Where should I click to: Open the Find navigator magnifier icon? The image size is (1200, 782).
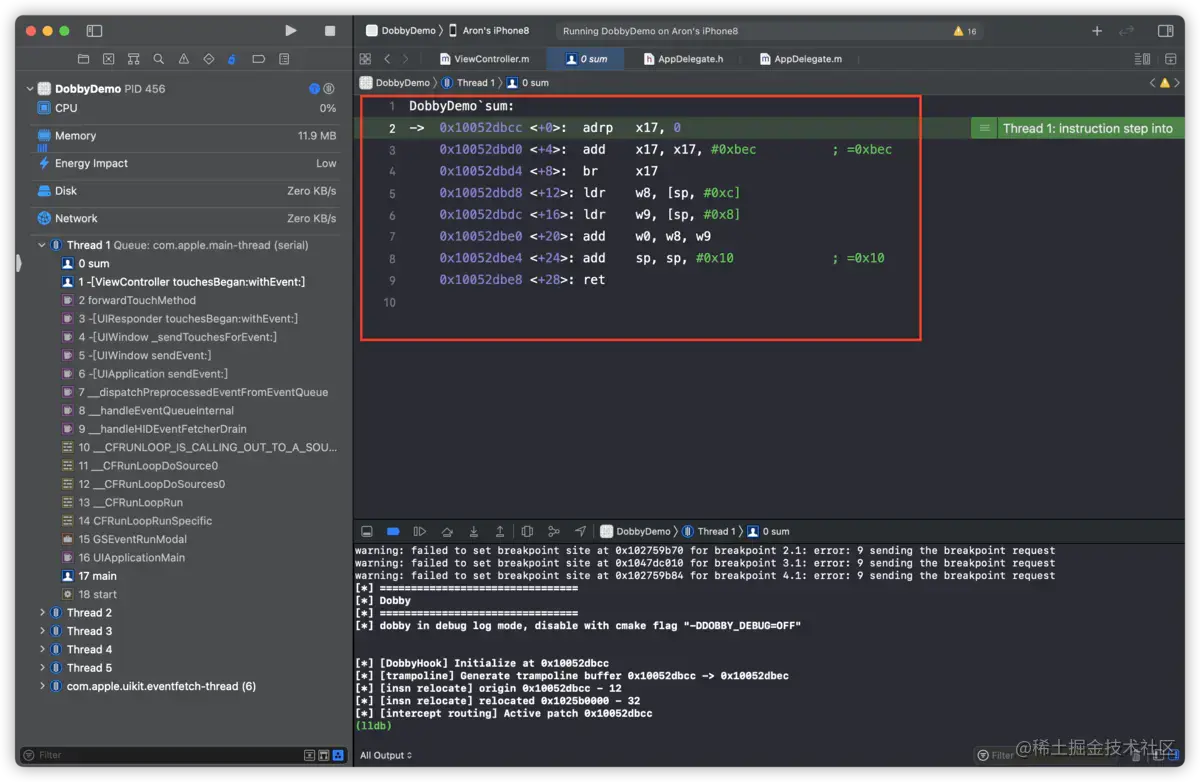[x=159, y=59]
